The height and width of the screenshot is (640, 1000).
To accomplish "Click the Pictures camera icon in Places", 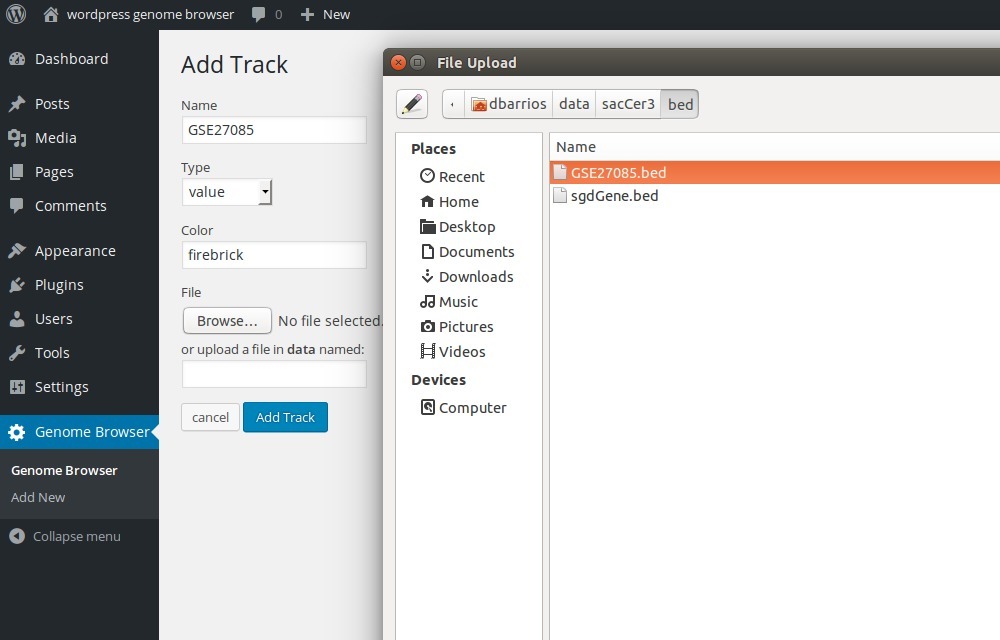I will pos(427,326).
